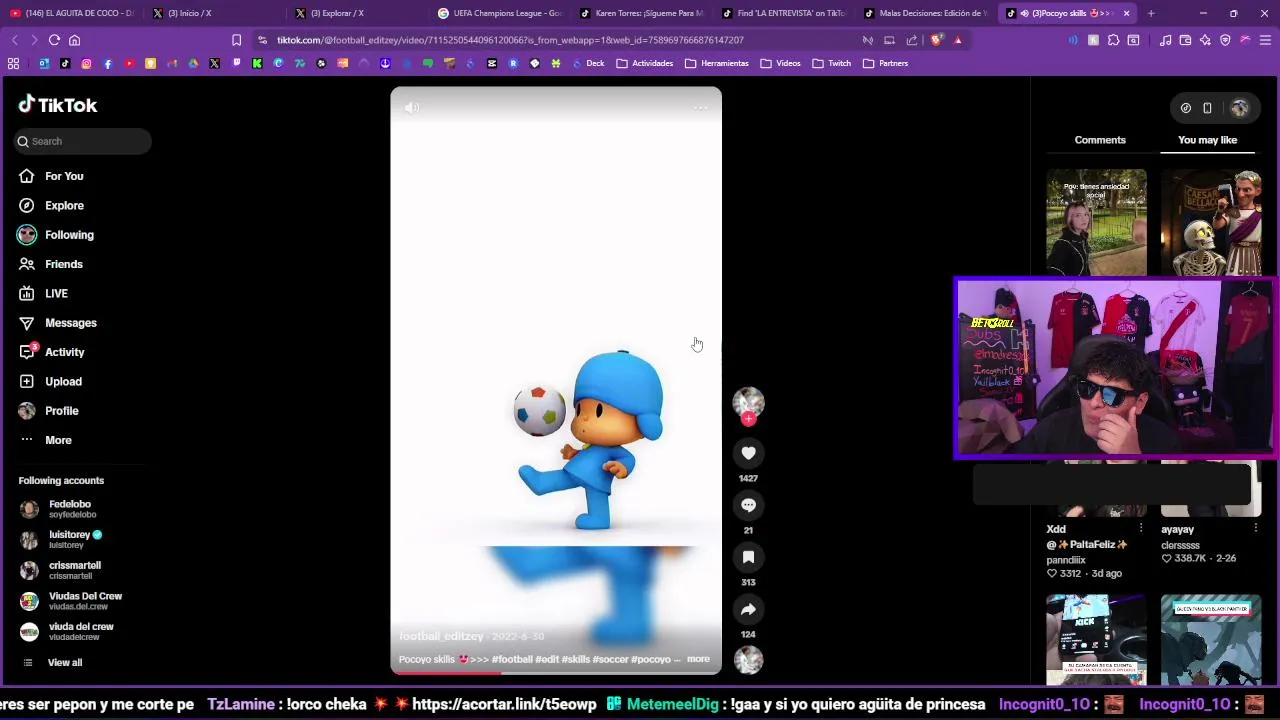Reload the page in browser toolbar
Viewport: 1280px width, 720px height.
tap(54, 40)
